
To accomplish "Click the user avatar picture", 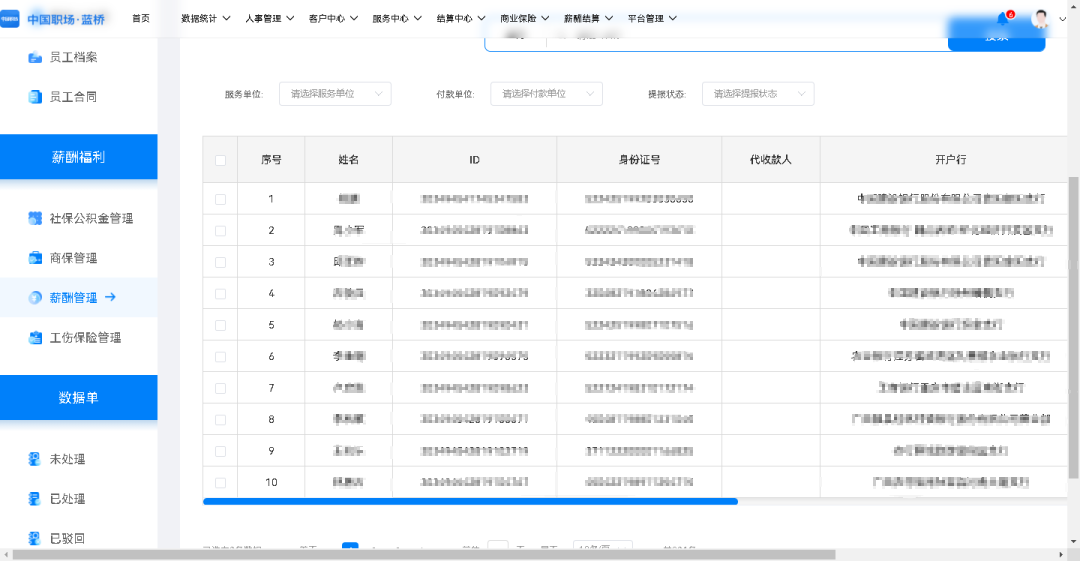I will tap(1040, 19).
